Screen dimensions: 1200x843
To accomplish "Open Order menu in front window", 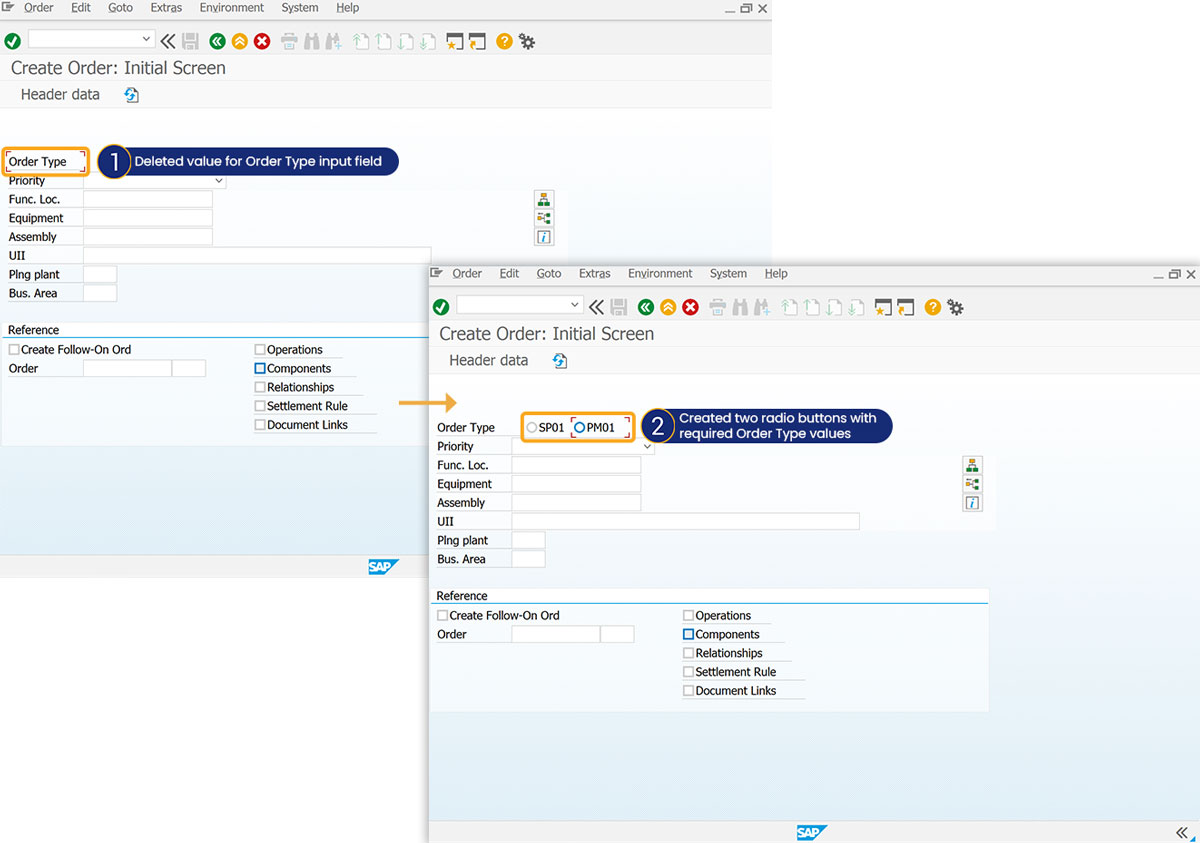I will [x=467, y=274].
